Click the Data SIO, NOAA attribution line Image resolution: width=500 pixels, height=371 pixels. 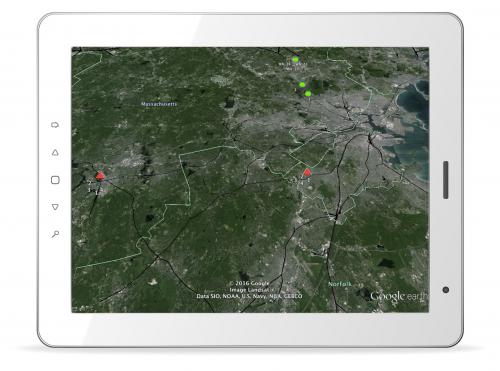tap(249, 296)
